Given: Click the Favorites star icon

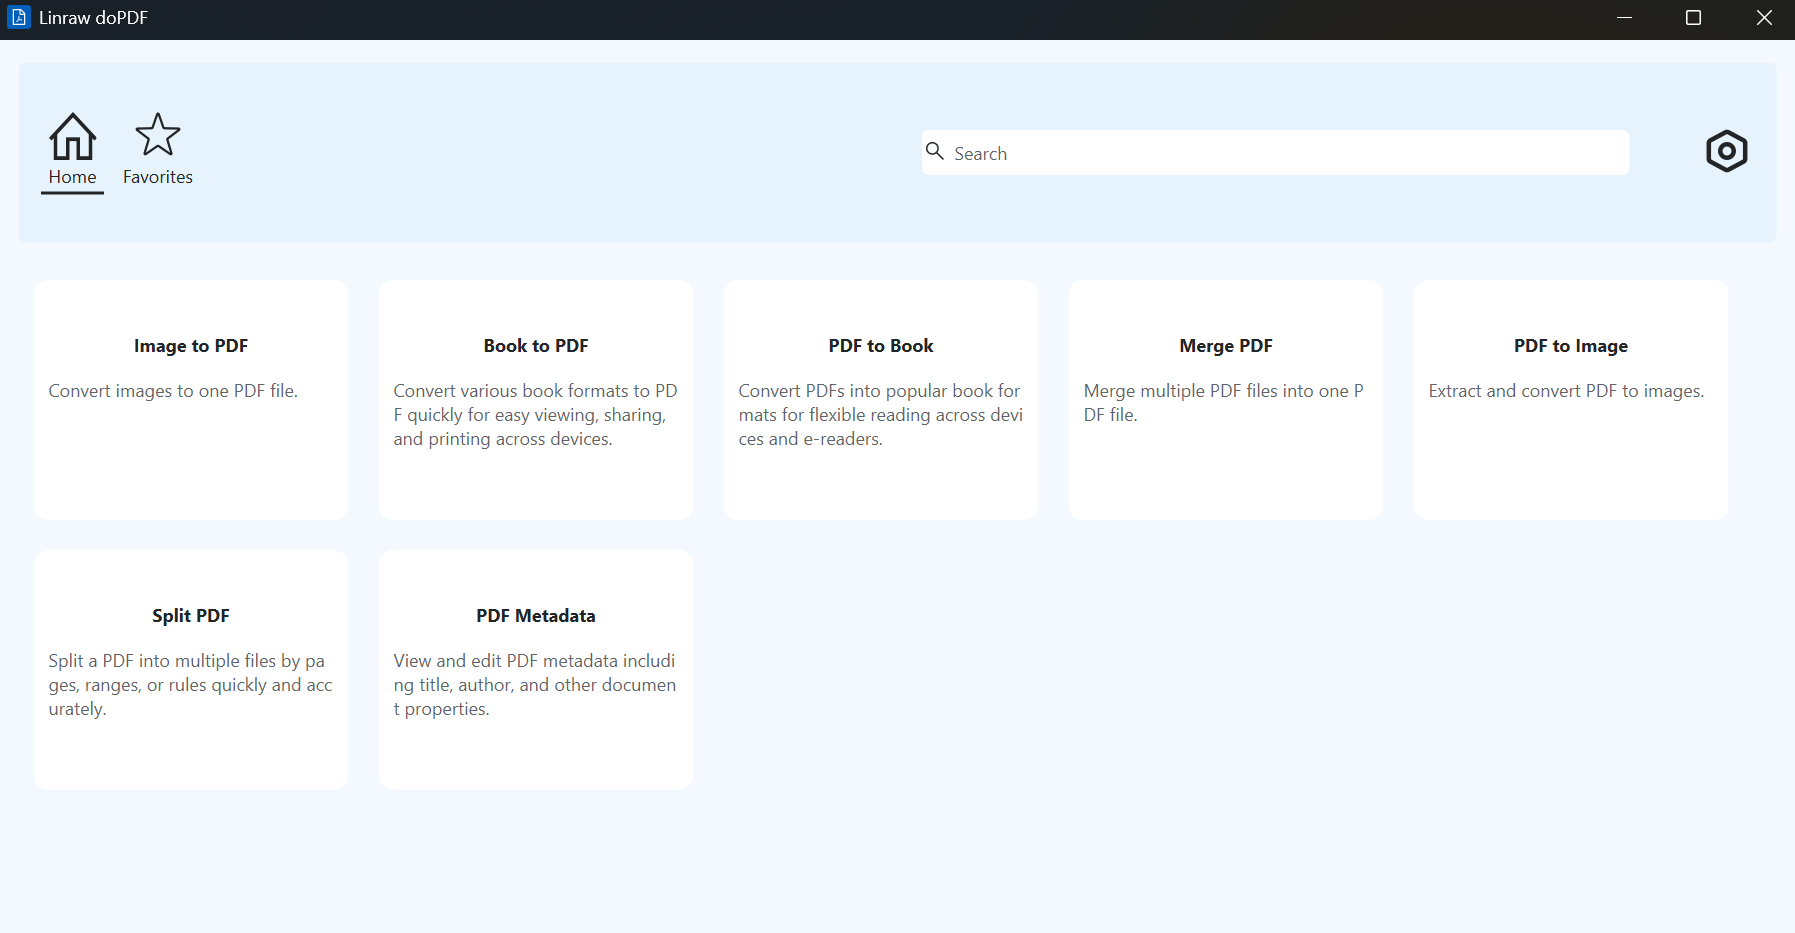Looking at the screenshot, I should coord(158,135).
